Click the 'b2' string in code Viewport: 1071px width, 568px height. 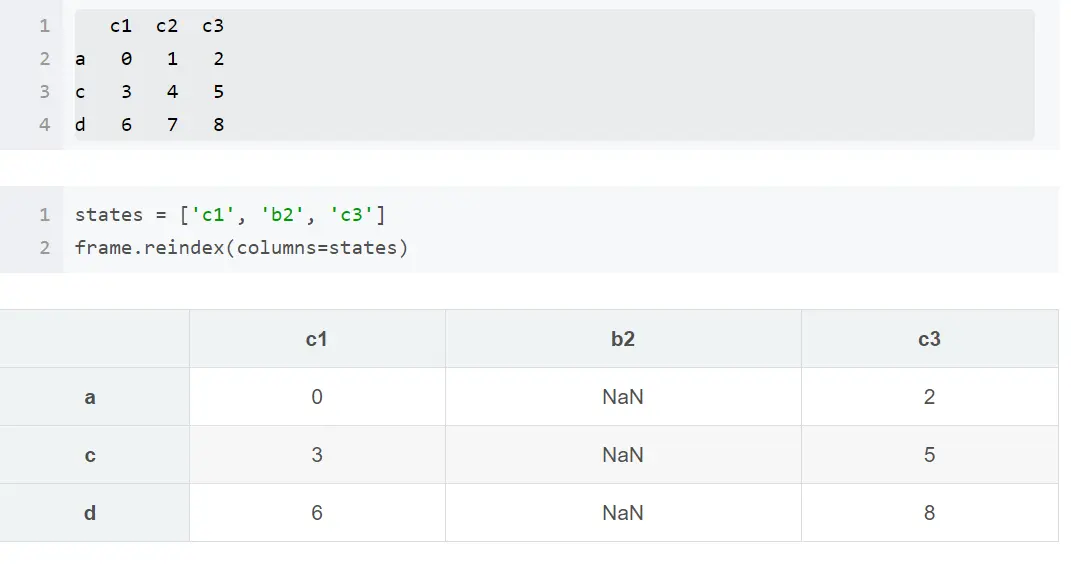(x=282, y=215)
